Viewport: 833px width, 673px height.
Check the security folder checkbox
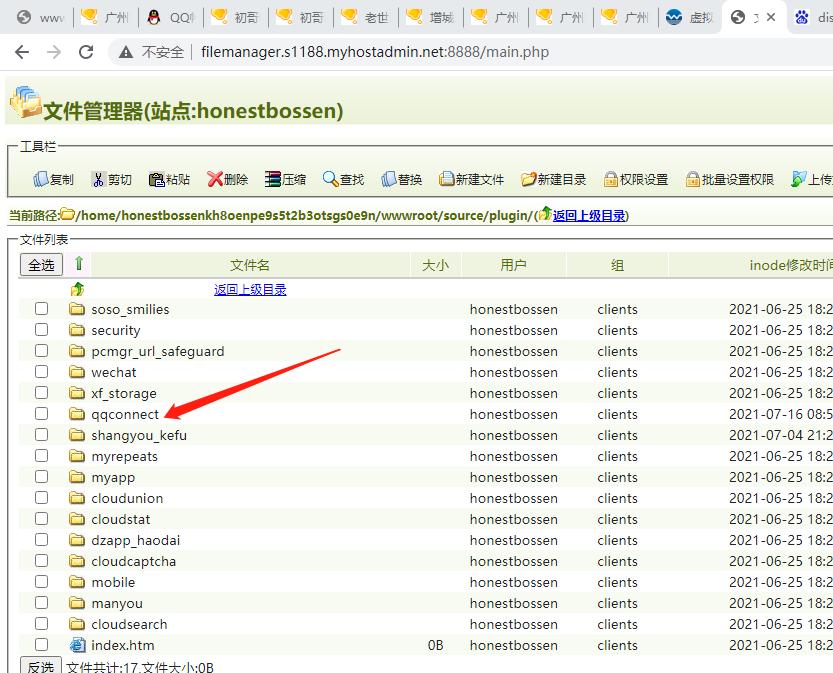tap(41, 330)
